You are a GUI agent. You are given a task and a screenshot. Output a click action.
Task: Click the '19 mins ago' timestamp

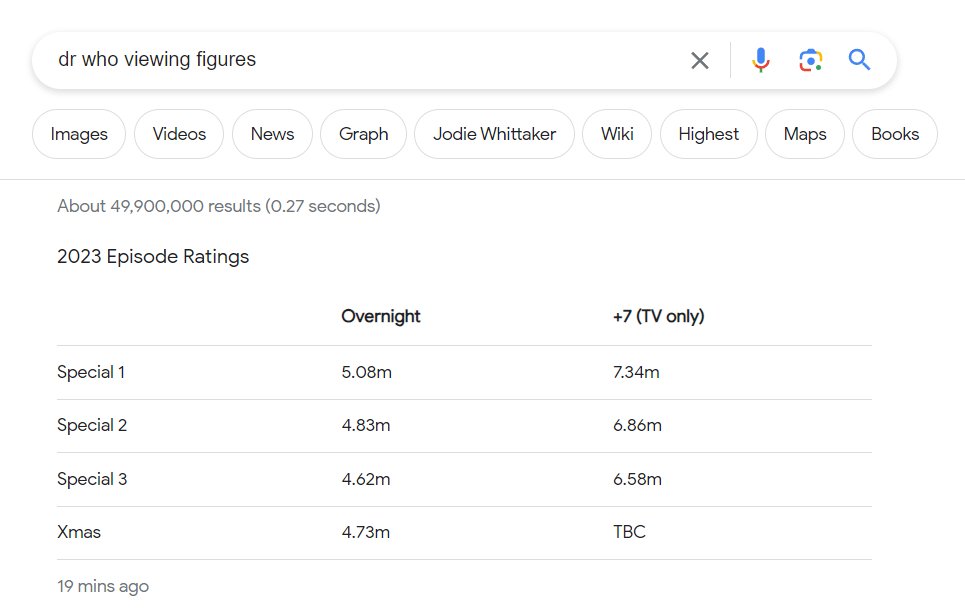click(103, 586)
